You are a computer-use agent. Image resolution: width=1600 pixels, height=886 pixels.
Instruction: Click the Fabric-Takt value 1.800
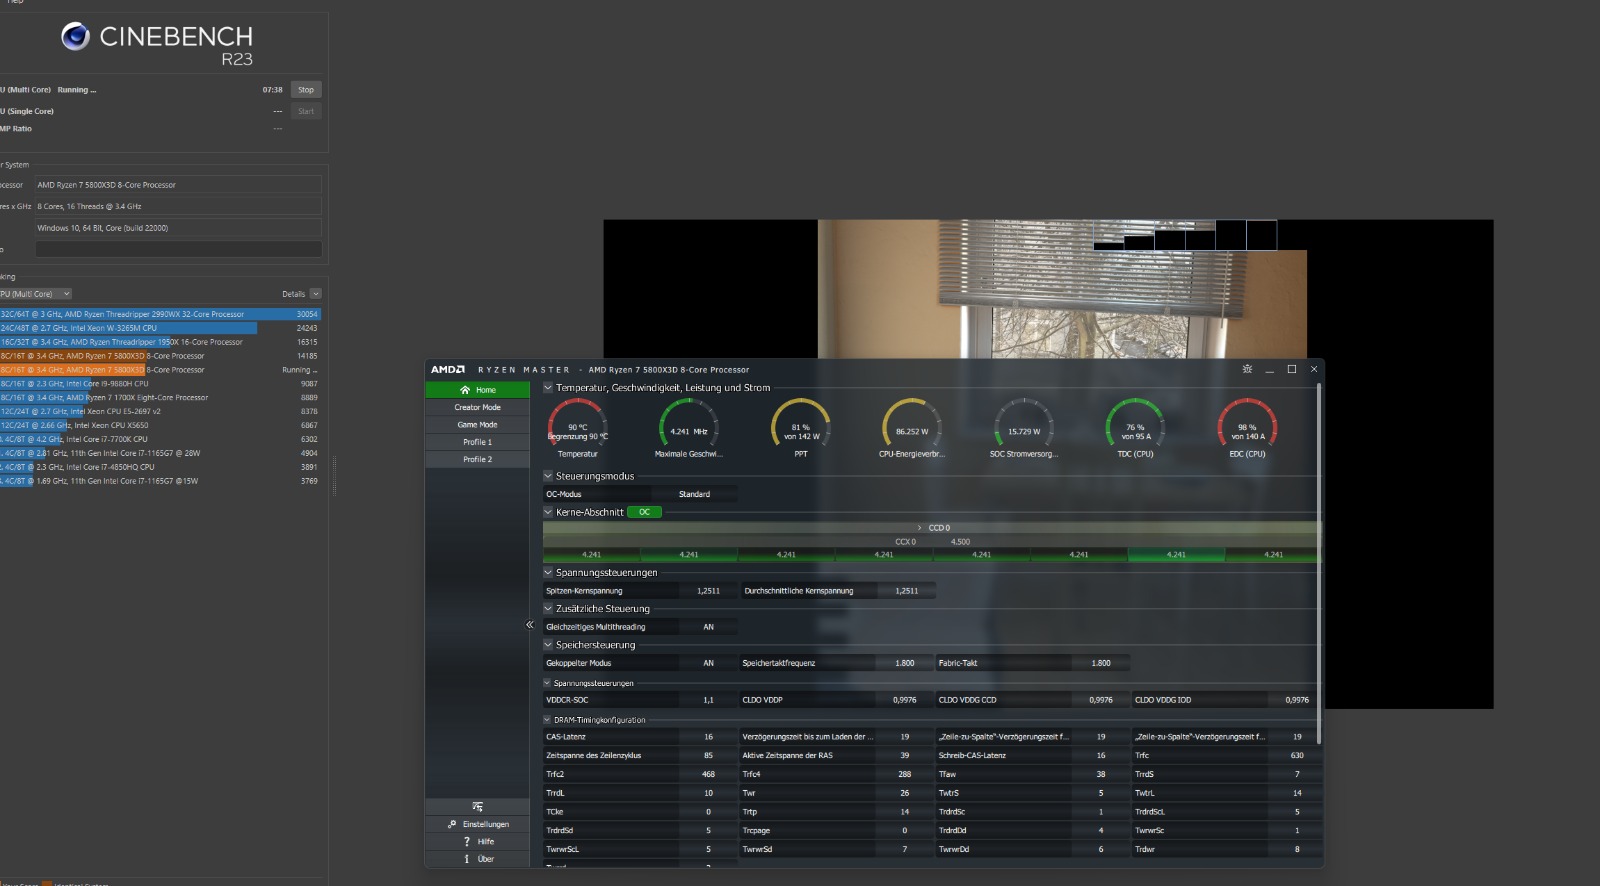tap(1100, 663)
